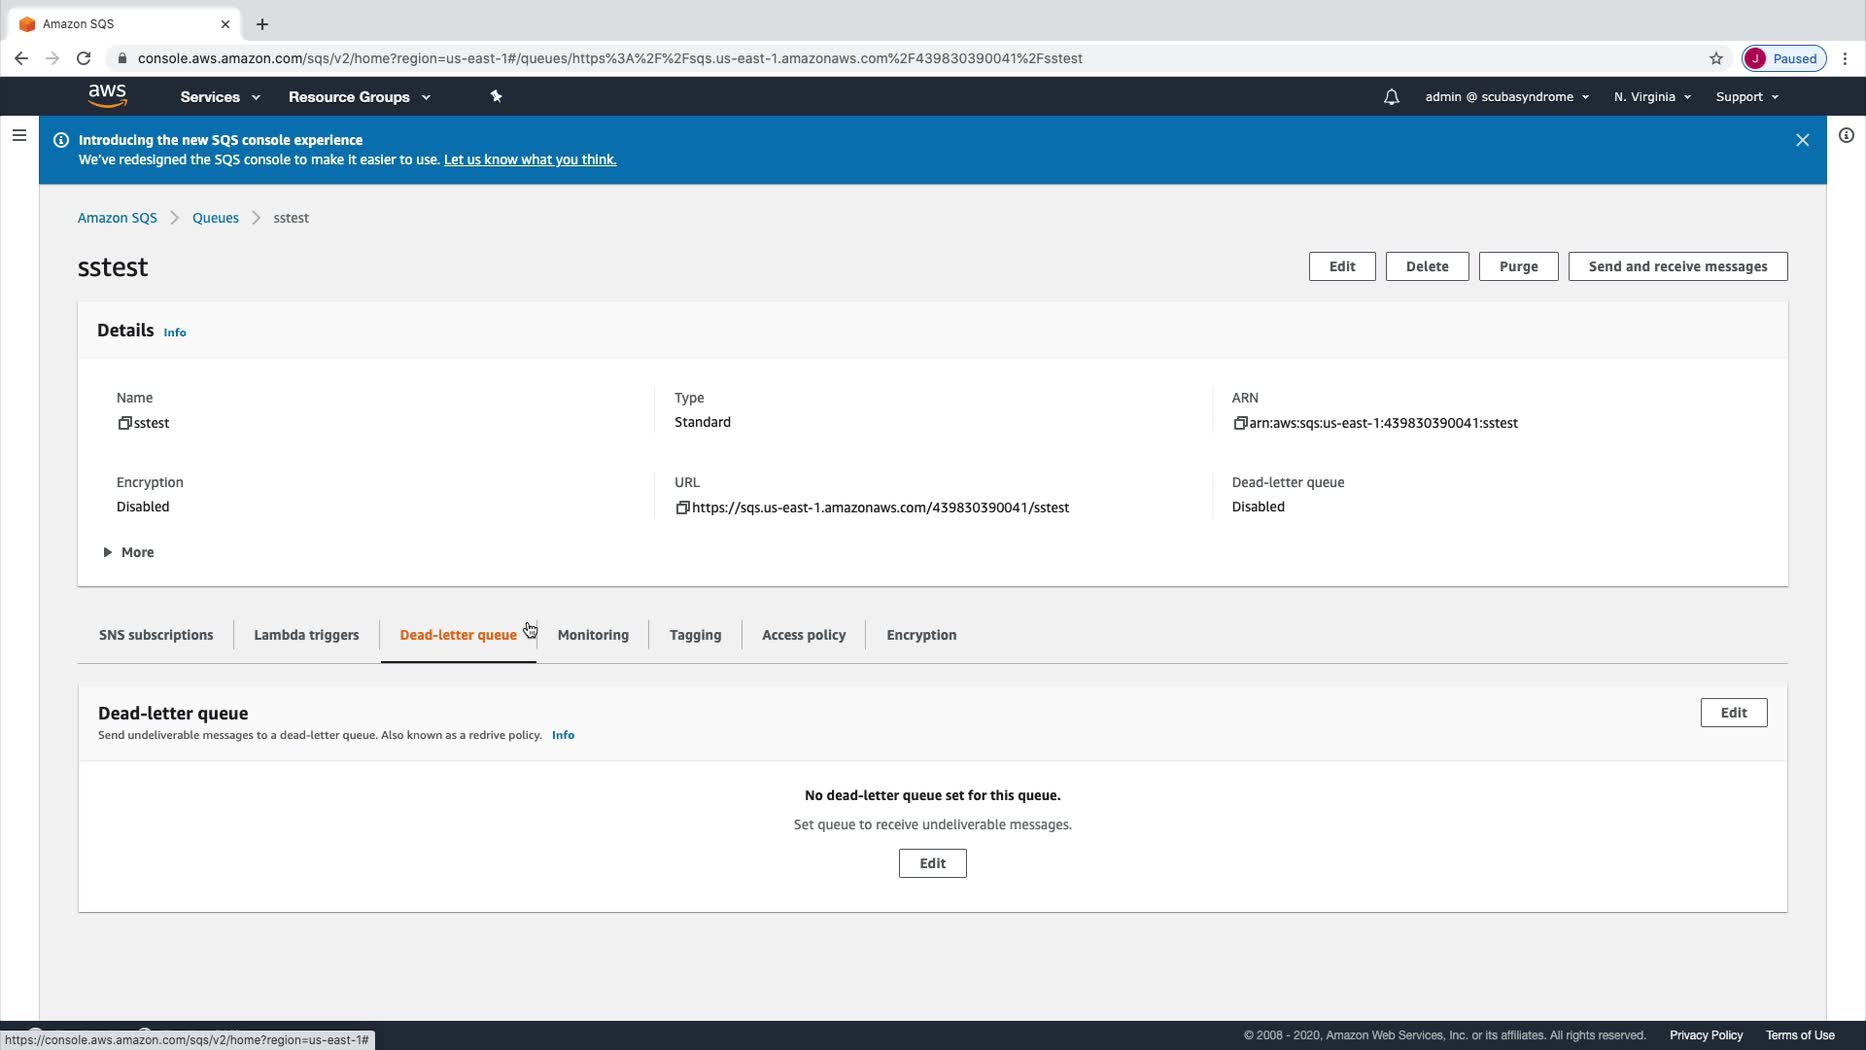Open the admin @ scubasyndrome account menu
Screen dimensions: 1866x1050
click(1507, 97)
